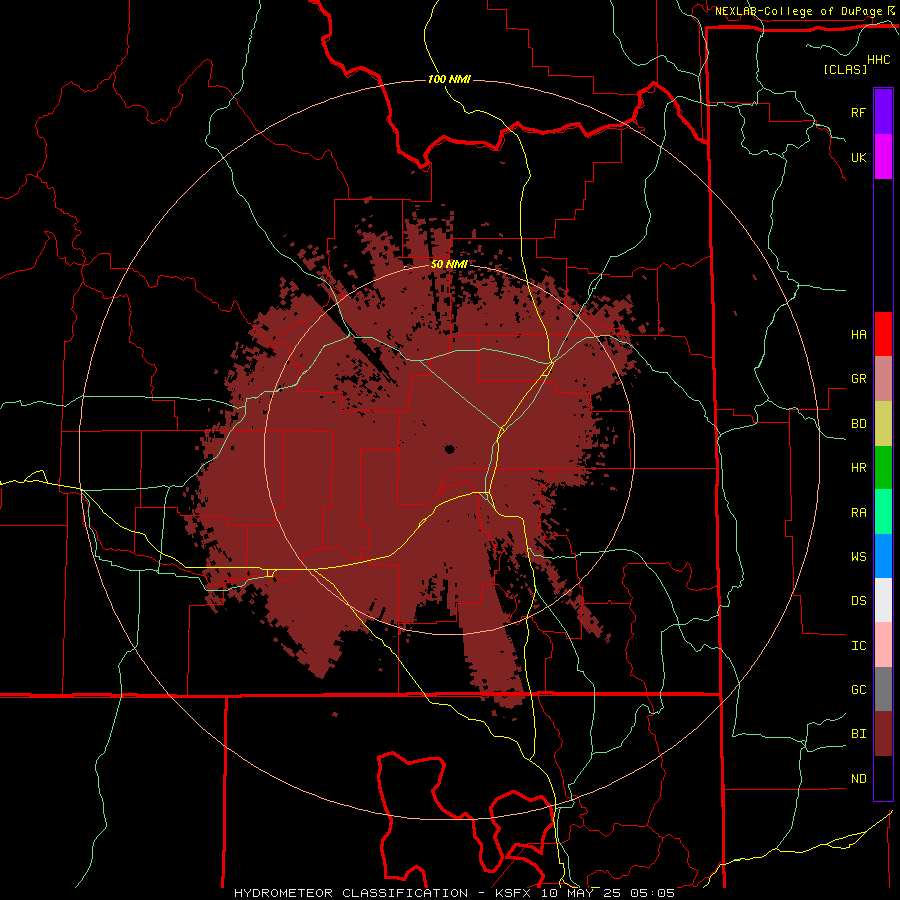Click the RF purple legend swatch
The height and width of the screenshot is (900, 900).
883,111
